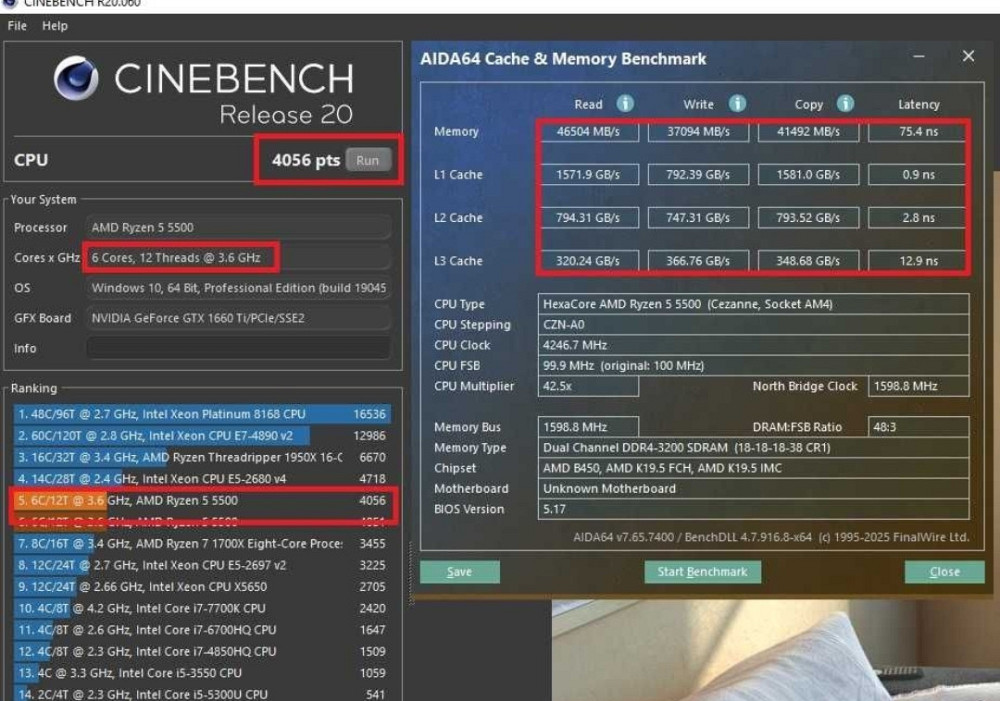Click the Read column info icon

click(624, 103)
